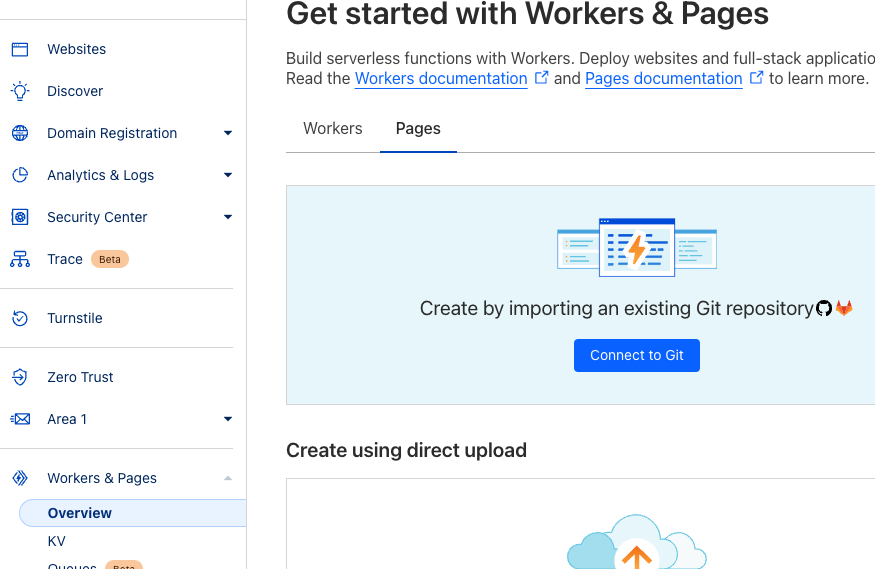The height and width of the screenshot is (569, 875).
Task: Click the Analytics & Logs pie chart icon
Action: [20, 175]
